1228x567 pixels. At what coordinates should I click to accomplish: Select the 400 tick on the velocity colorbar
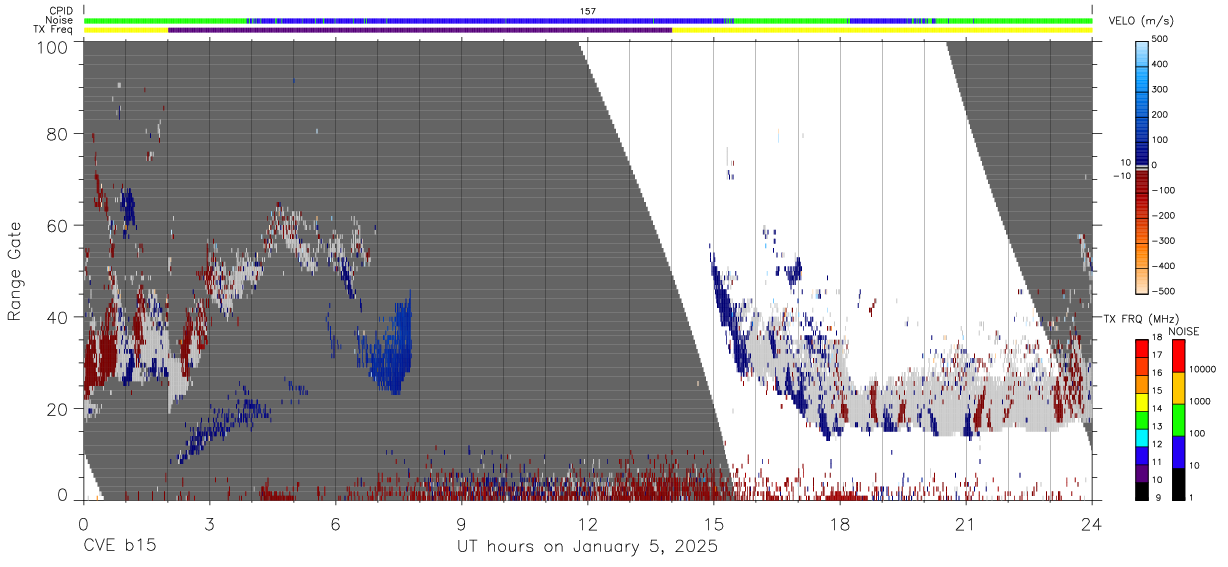[x=1162, y=65]
